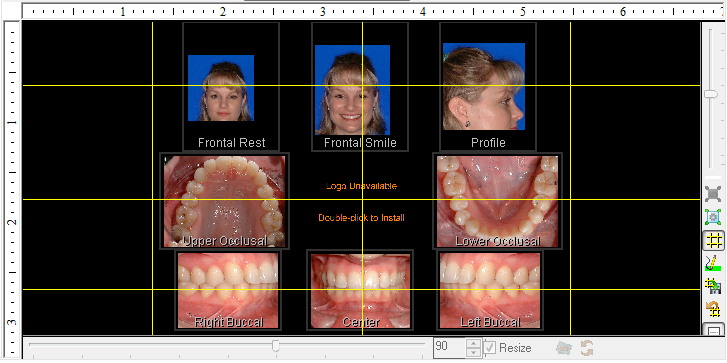Select the Frontal Rest photo

pyautogui.click(x=221, y=88)
